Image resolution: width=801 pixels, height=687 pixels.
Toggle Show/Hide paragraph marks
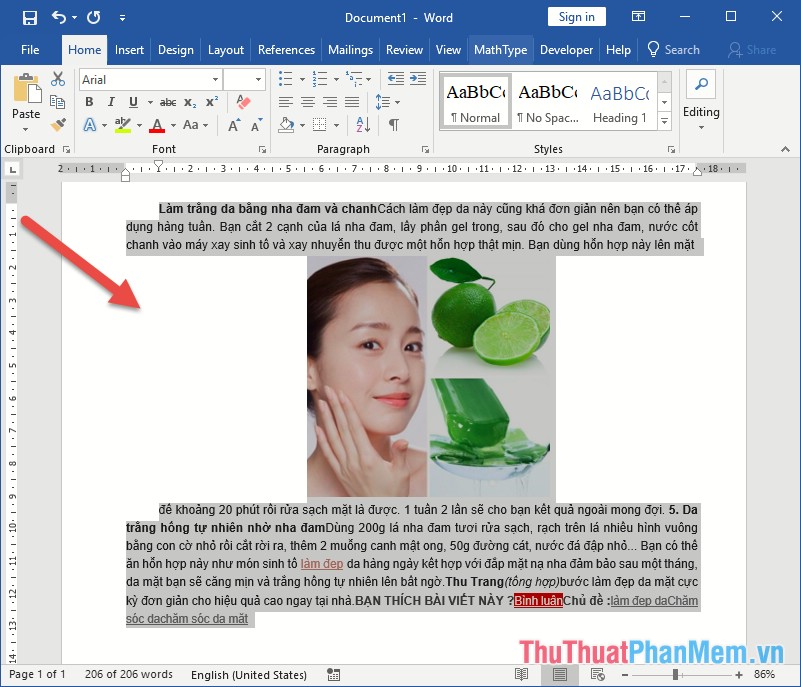pyautogui.click(x=393, y=125)
